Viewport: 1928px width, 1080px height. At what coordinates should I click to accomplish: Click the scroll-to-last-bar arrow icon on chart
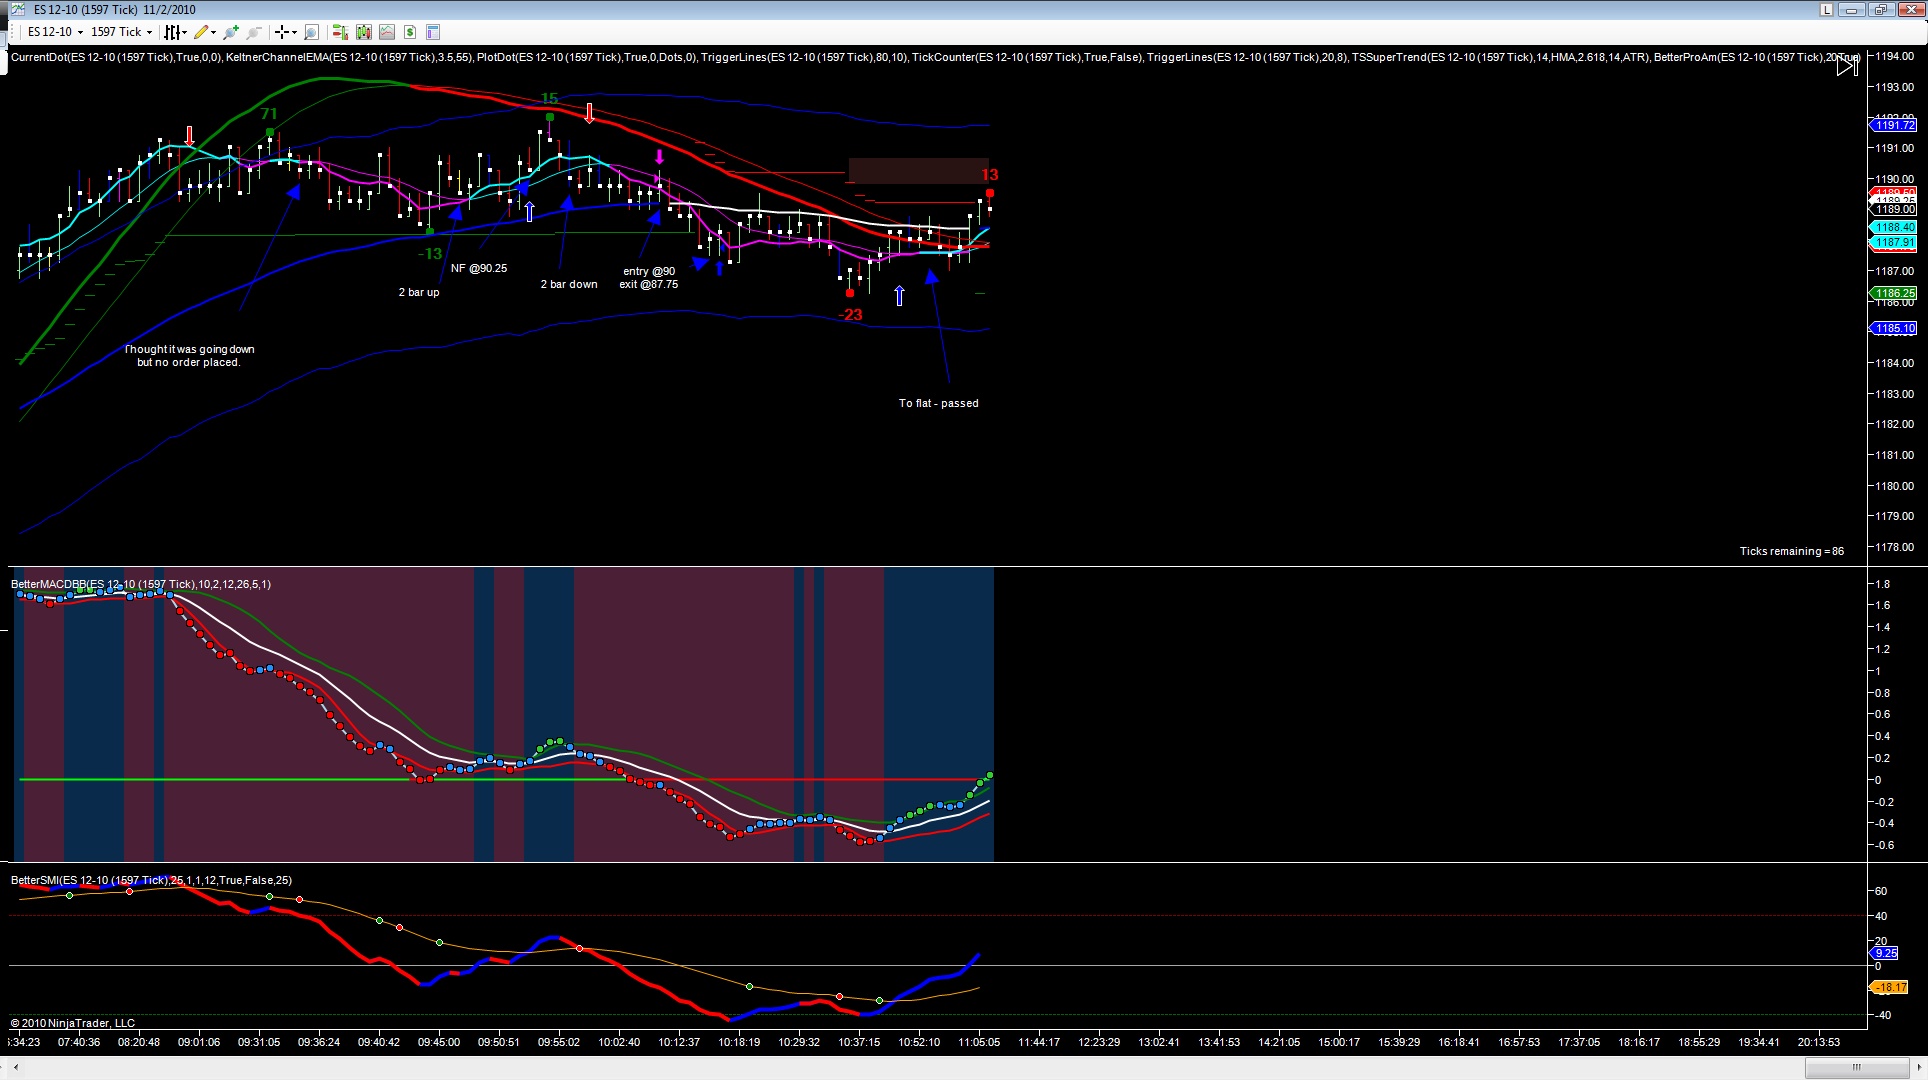pyautogui.click(x=1846, y=65)
